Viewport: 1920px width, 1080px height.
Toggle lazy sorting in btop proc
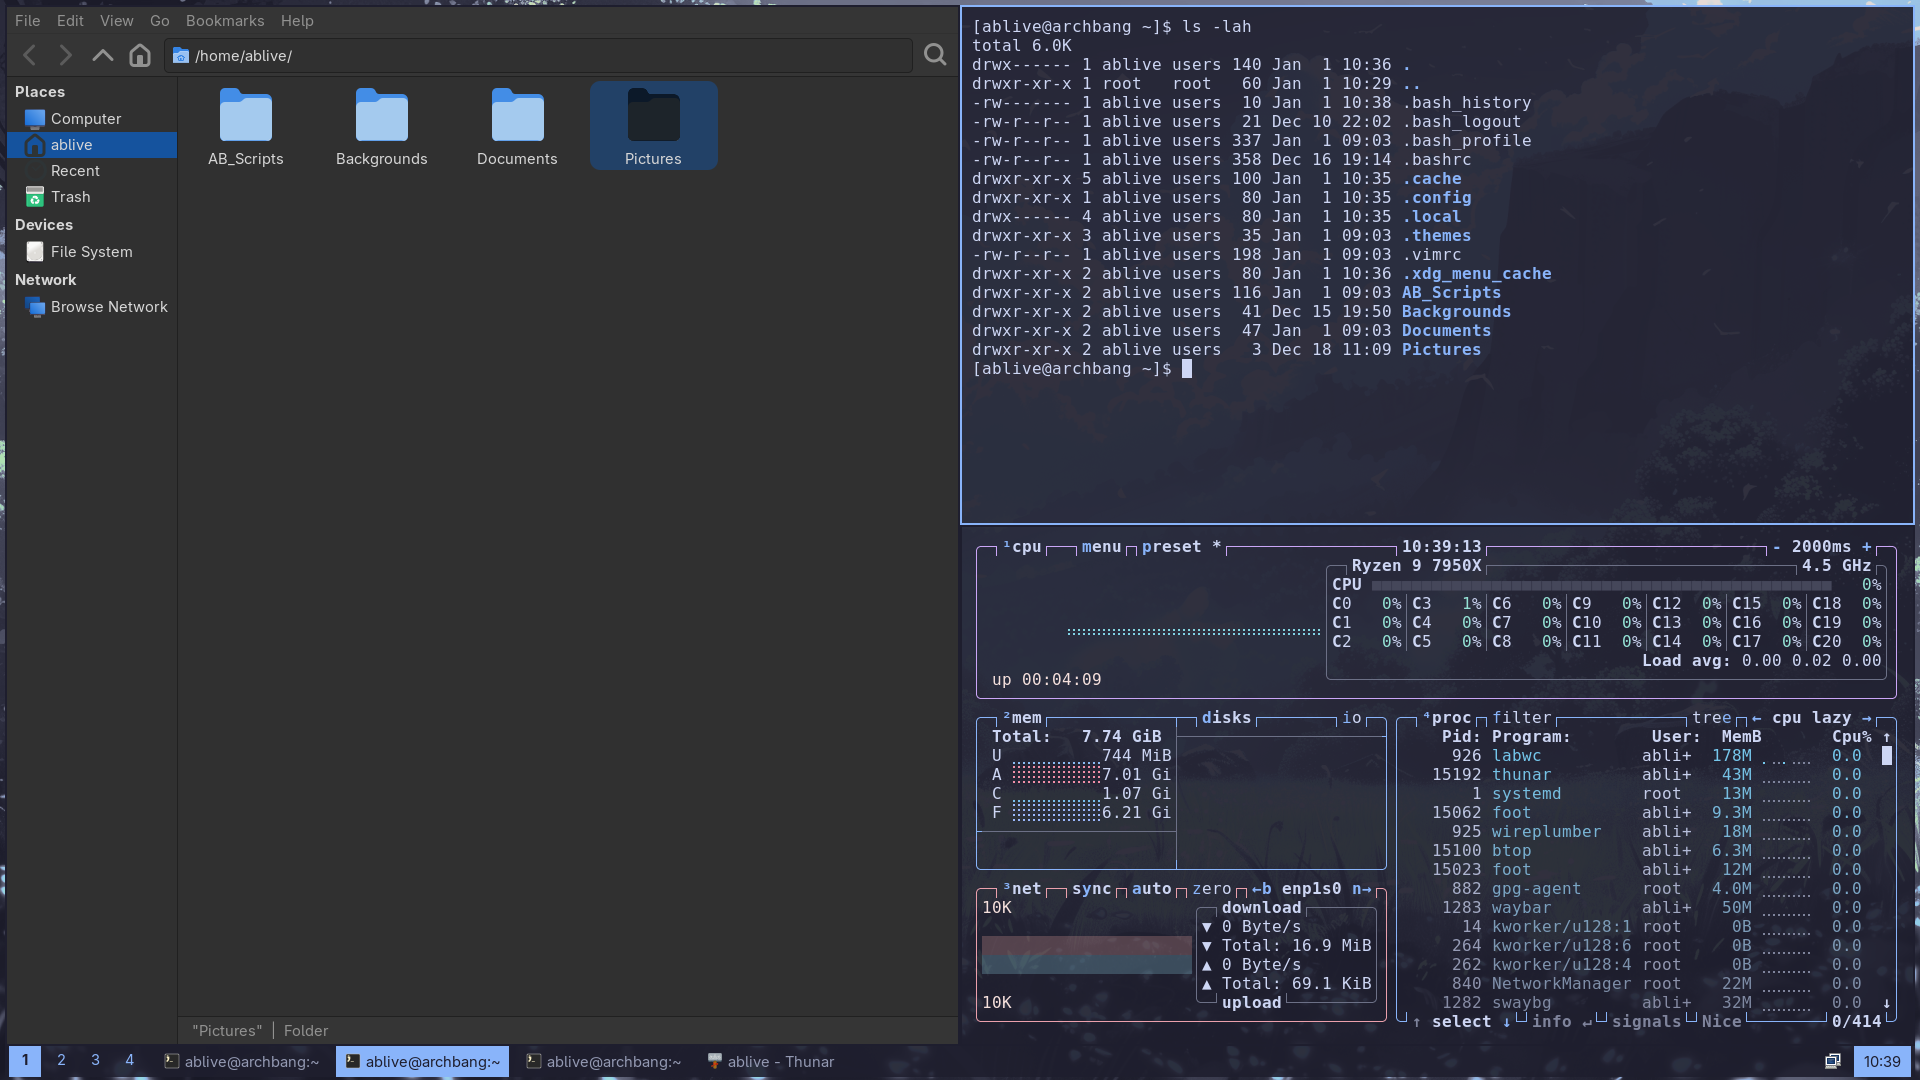click(1831, 718)
